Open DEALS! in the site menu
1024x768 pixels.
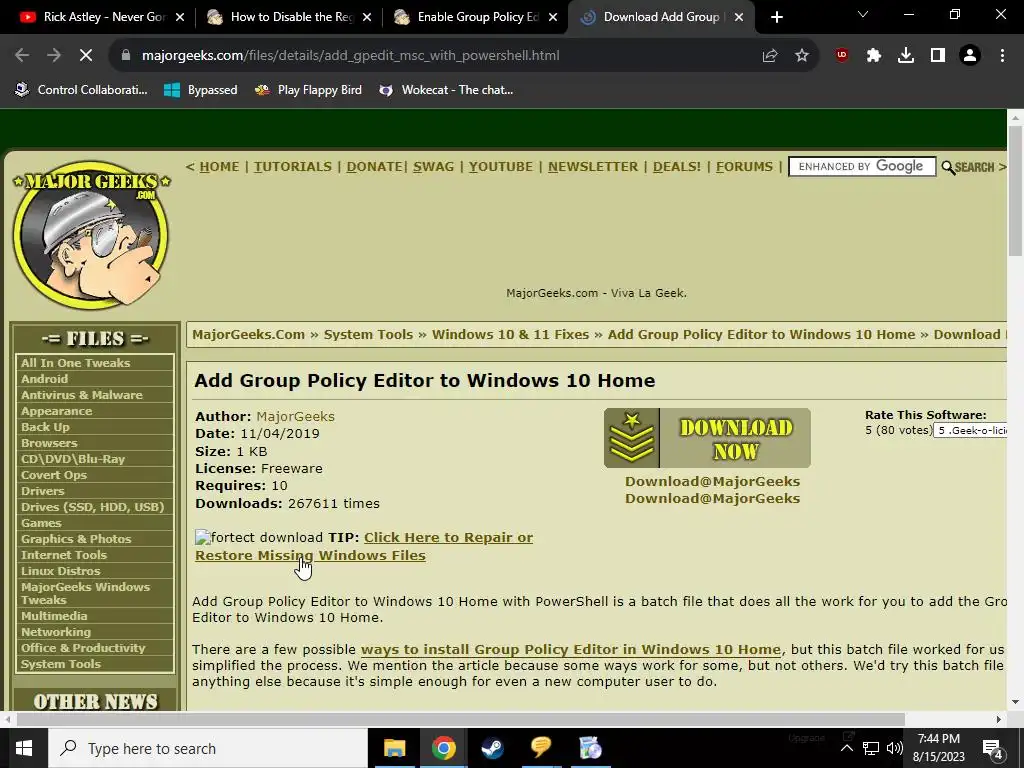pos(677,167)
